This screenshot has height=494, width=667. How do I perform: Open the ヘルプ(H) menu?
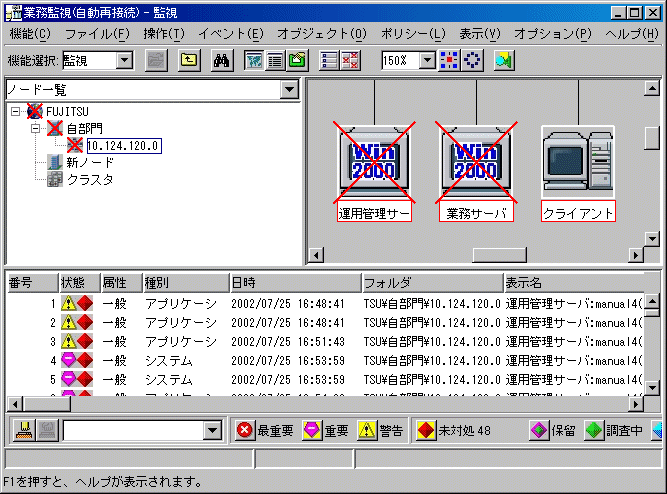click(632, 34)
